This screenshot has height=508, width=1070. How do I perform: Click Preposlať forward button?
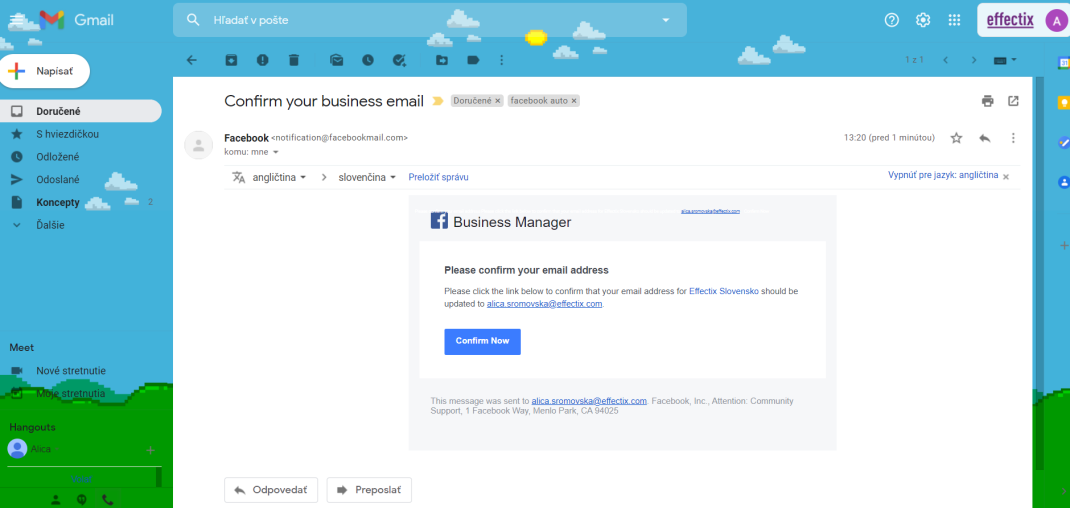tap(369, 490)
